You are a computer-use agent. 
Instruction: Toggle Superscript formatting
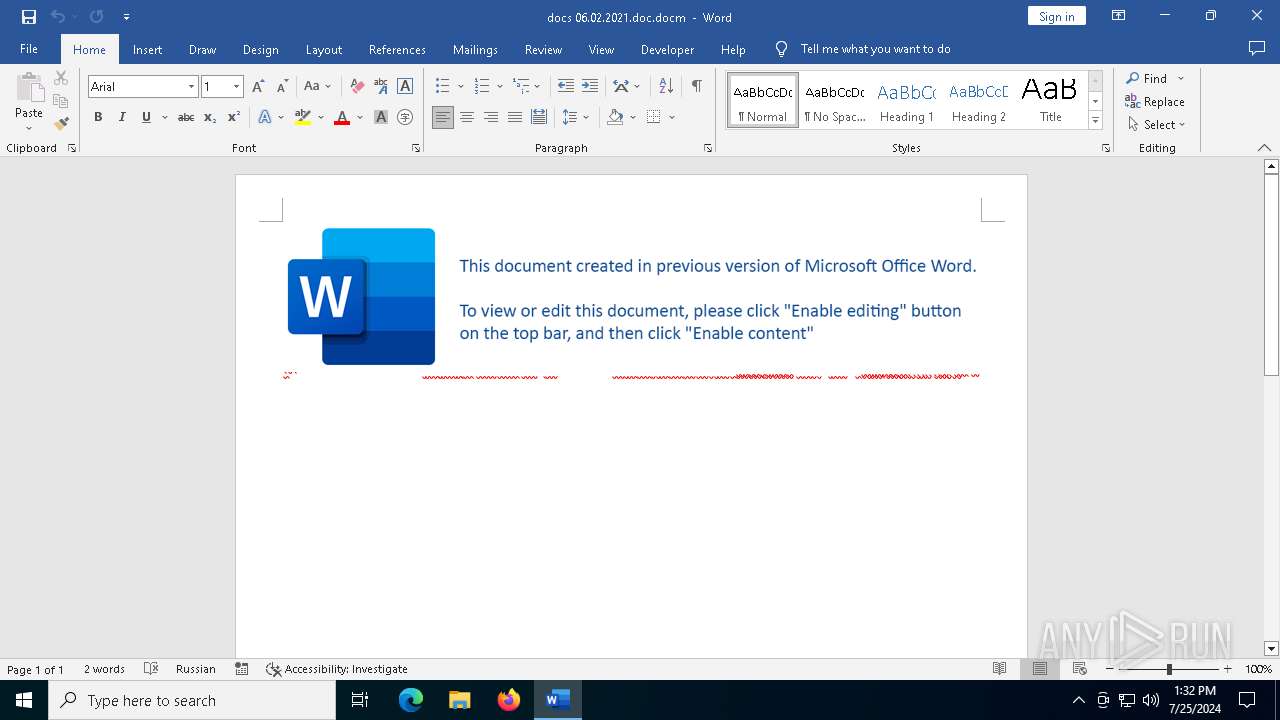234,117
